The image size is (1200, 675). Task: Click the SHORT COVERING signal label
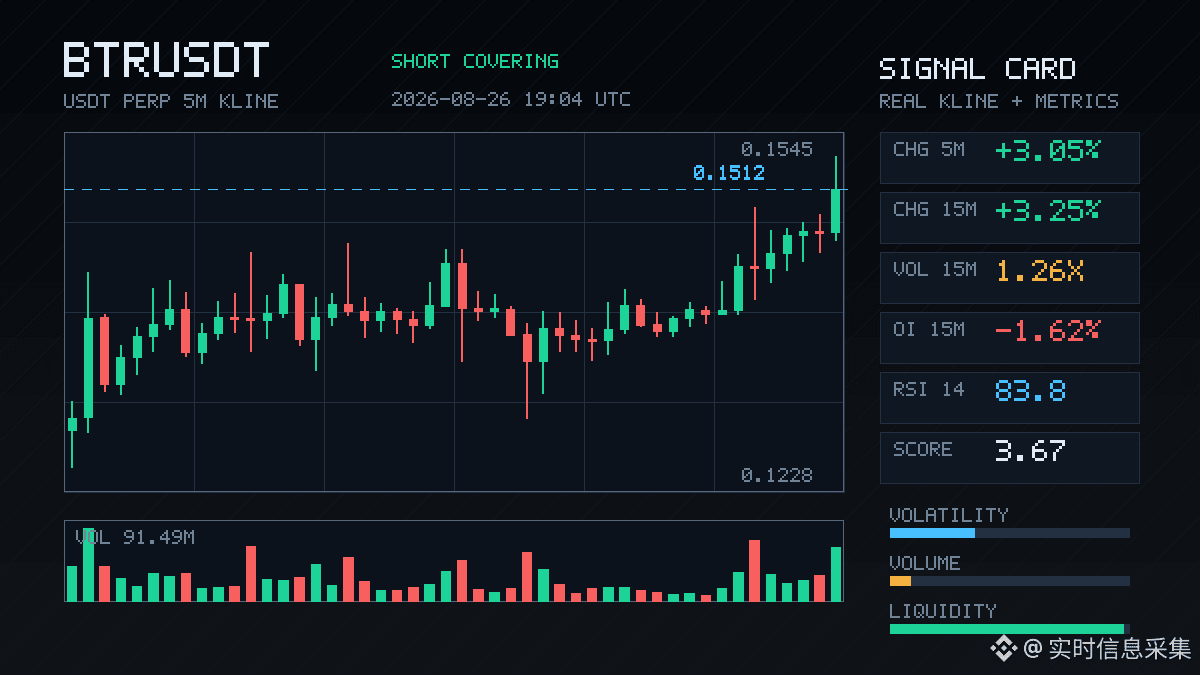tap(475, 61)
